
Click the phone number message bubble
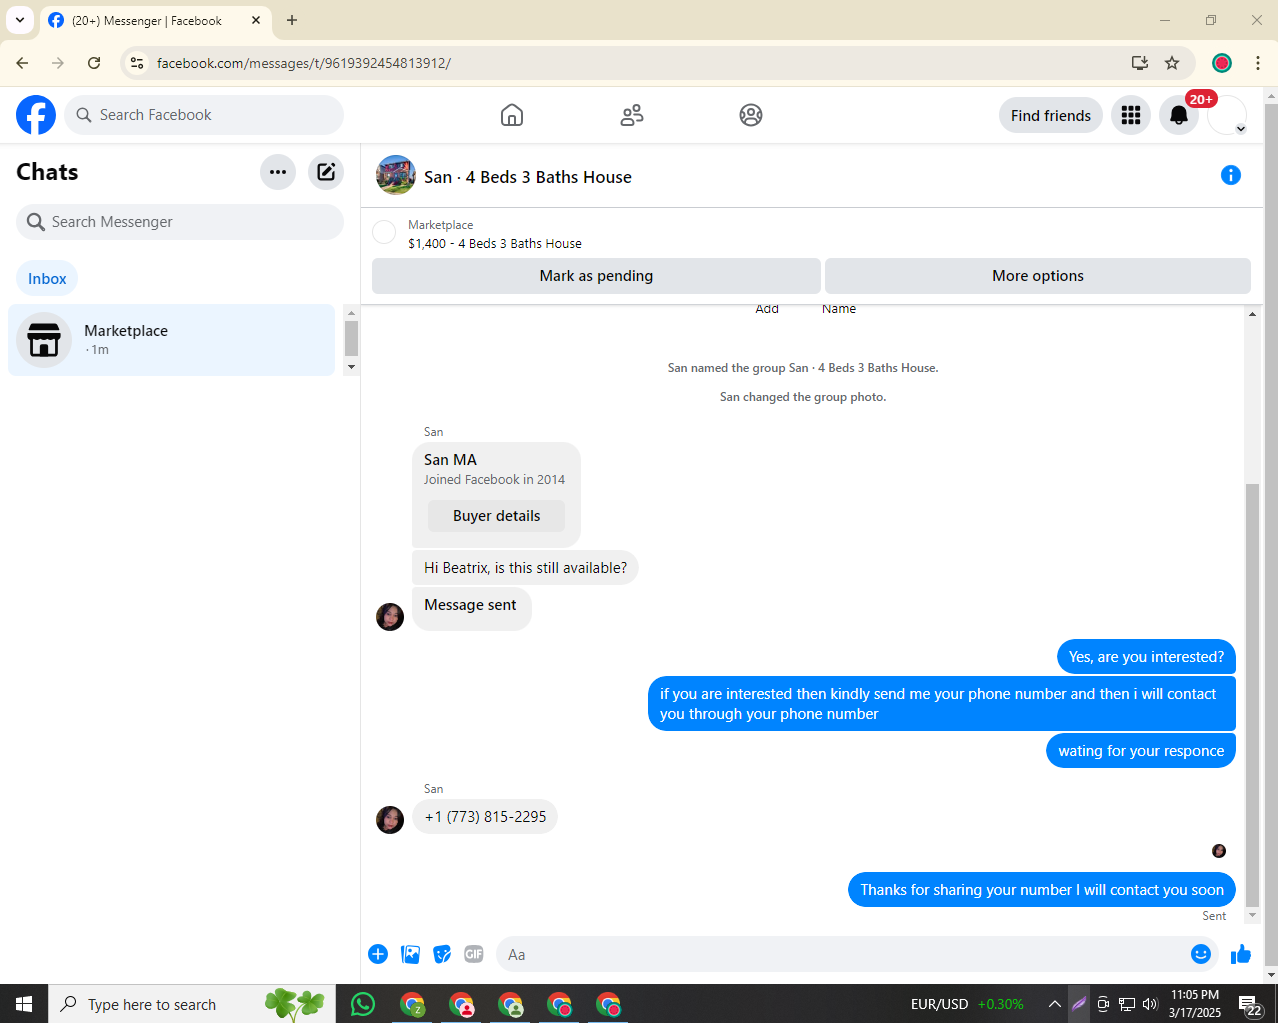point(485,817)
